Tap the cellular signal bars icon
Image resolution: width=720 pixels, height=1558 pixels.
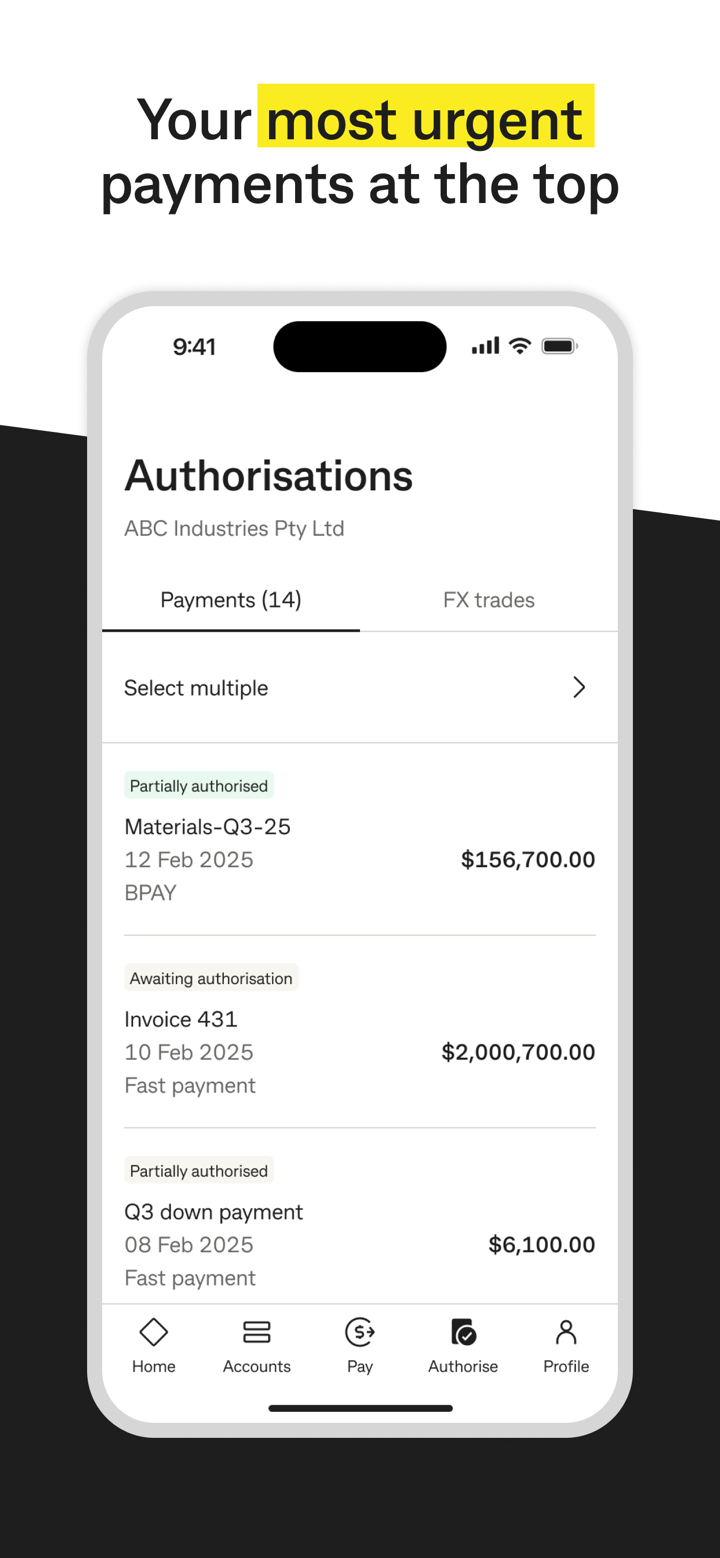(485, 346)
